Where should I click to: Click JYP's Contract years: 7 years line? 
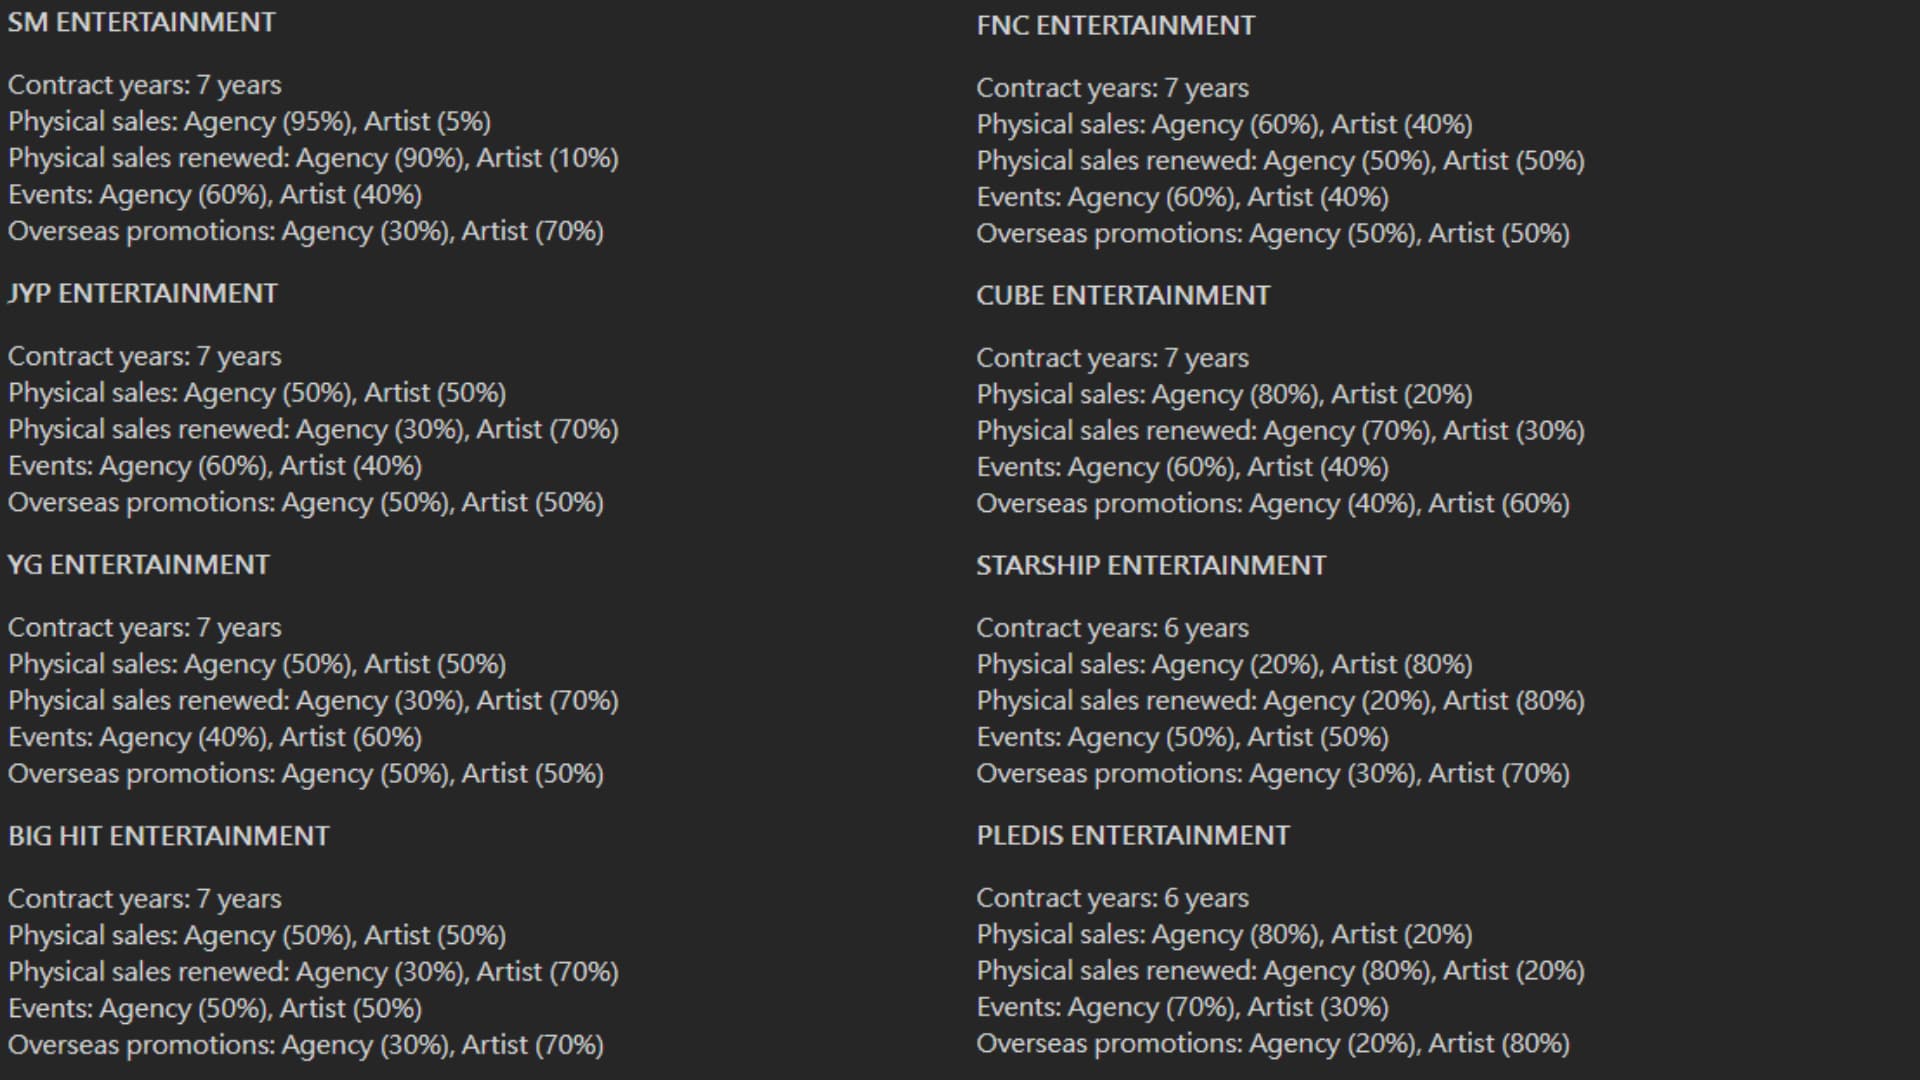pos(144,357)
